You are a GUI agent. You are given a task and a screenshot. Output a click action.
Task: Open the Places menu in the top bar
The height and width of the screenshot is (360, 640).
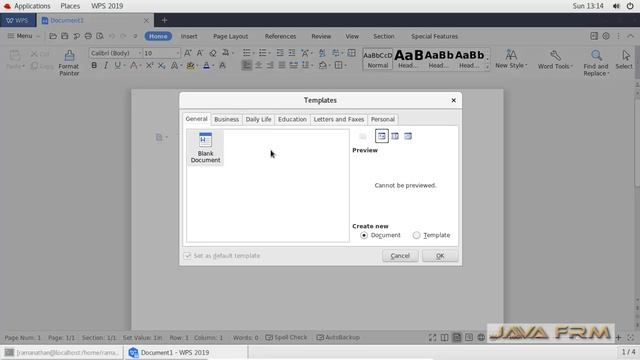(x=70, y=6)
